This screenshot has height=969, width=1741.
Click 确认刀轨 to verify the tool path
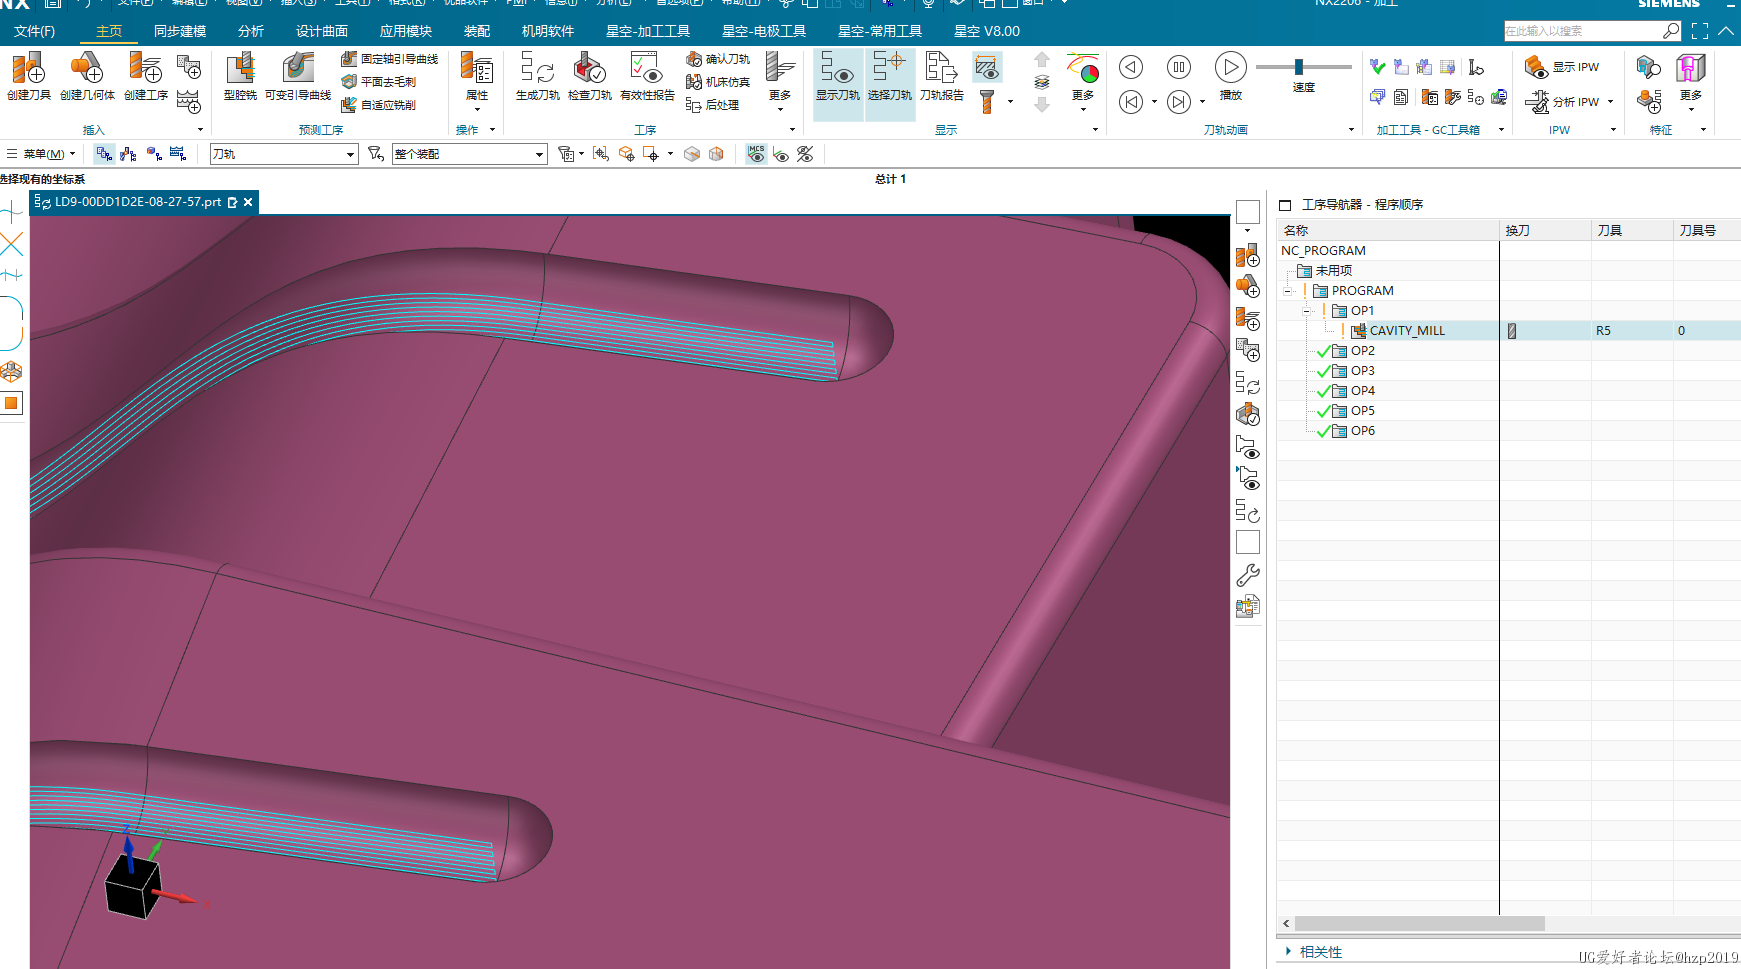(718, 59)
